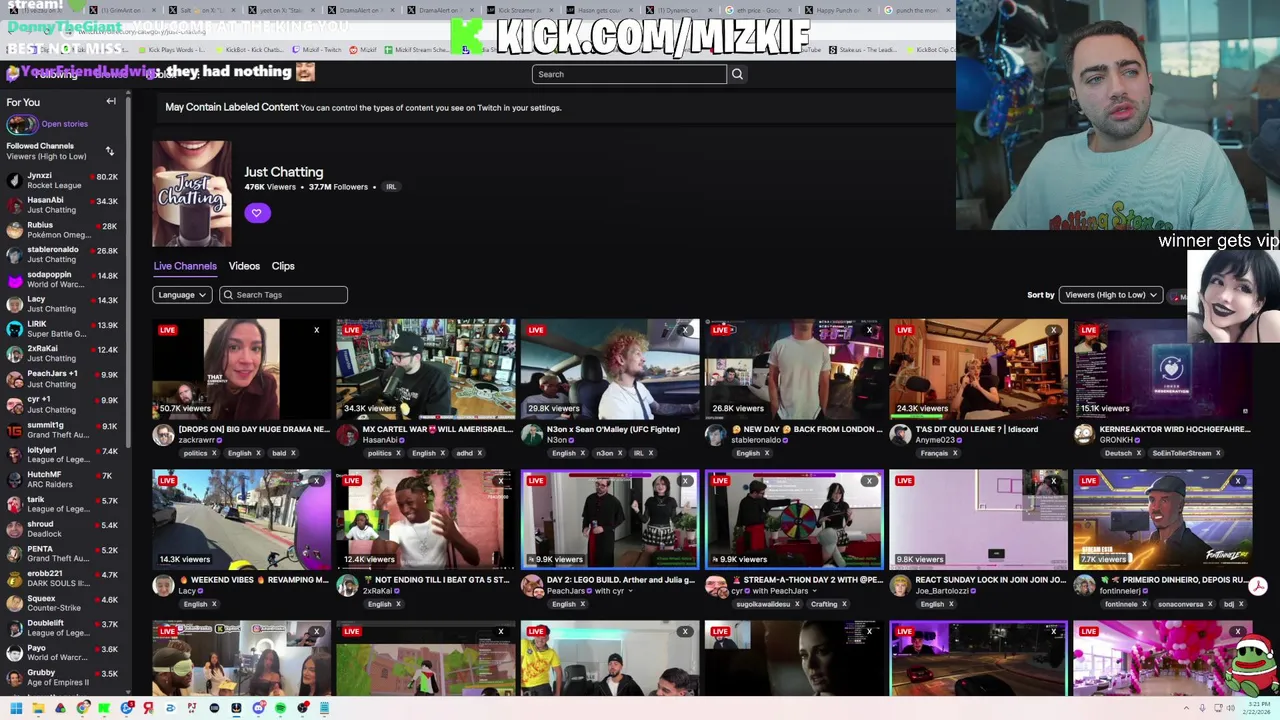Click zackrawrr channel avatar
Viewport: 1280px width, 720px height.
point(163,435)
